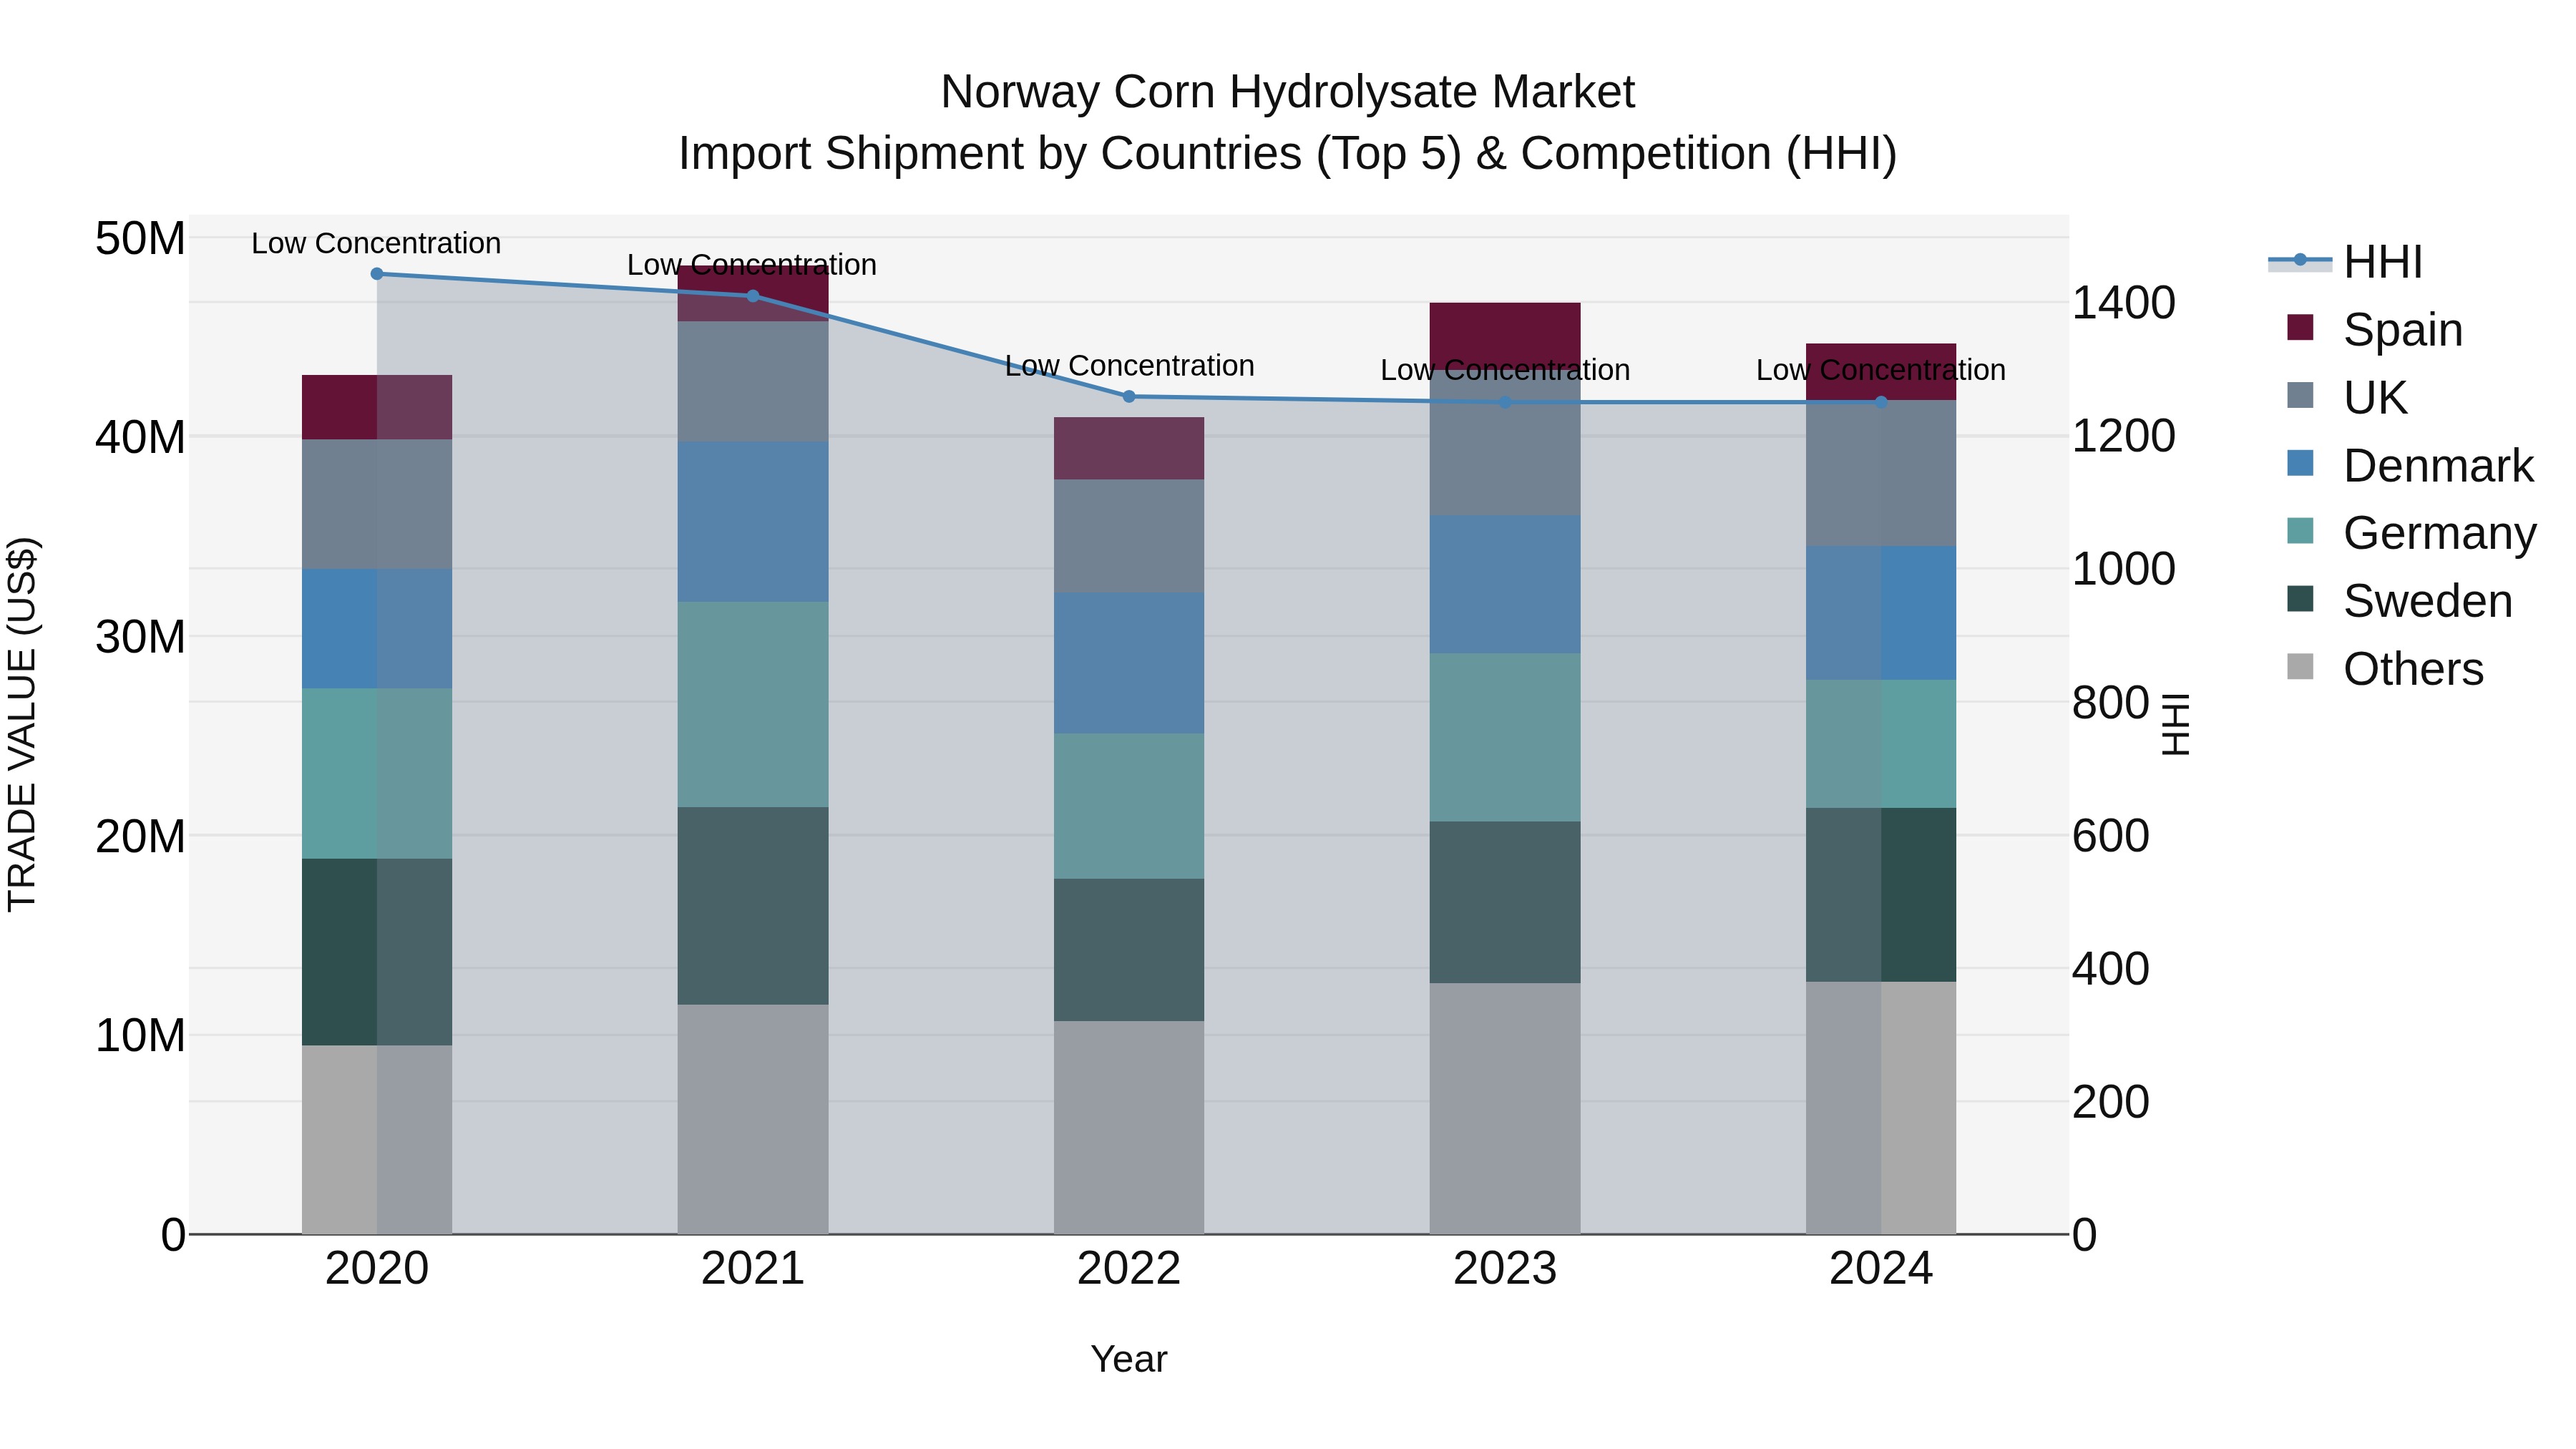The height and width of the screenshot is (1449, 2576).
Task: Click the Spain color swatch in legend
Action: tap(2300, 327)
